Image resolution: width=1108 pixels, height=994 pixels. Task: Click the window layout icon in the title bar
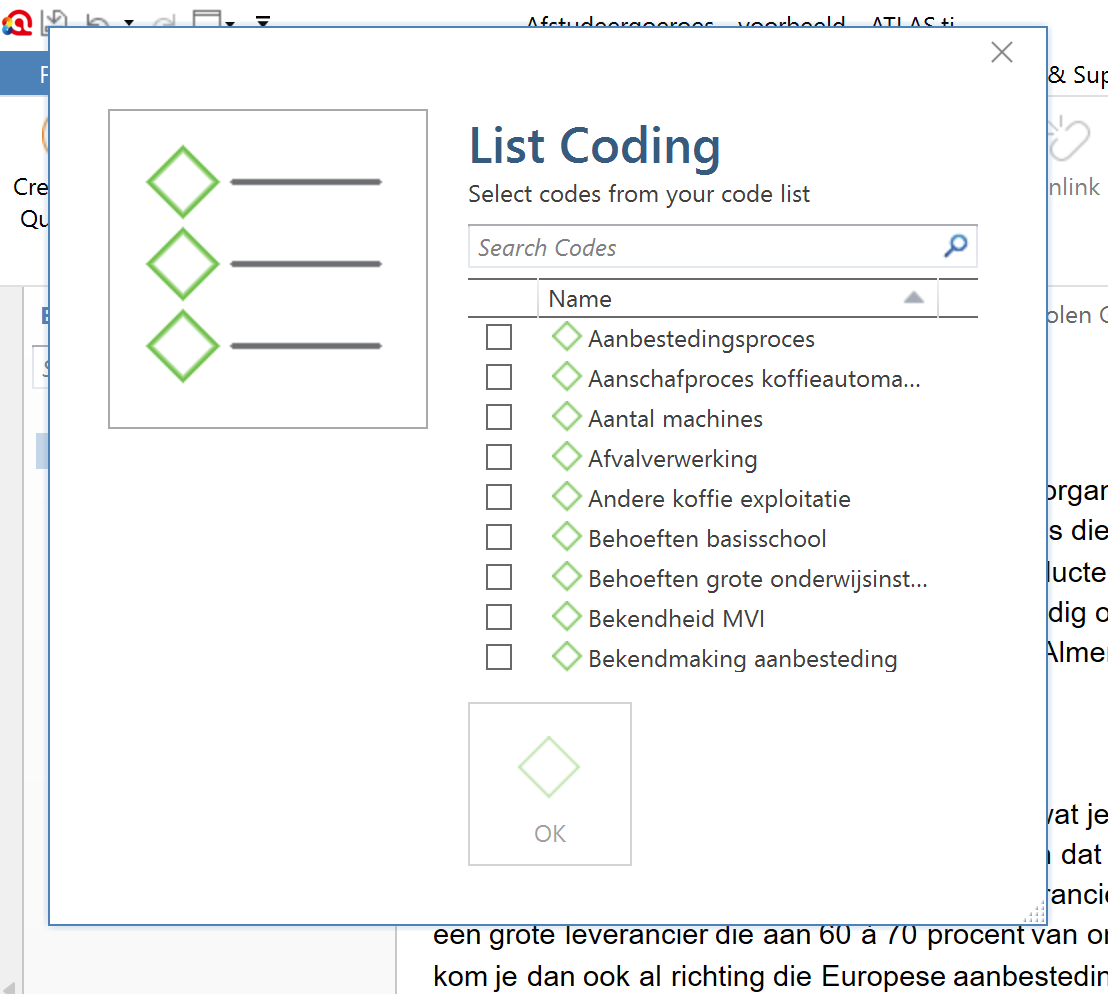[207, 20]
